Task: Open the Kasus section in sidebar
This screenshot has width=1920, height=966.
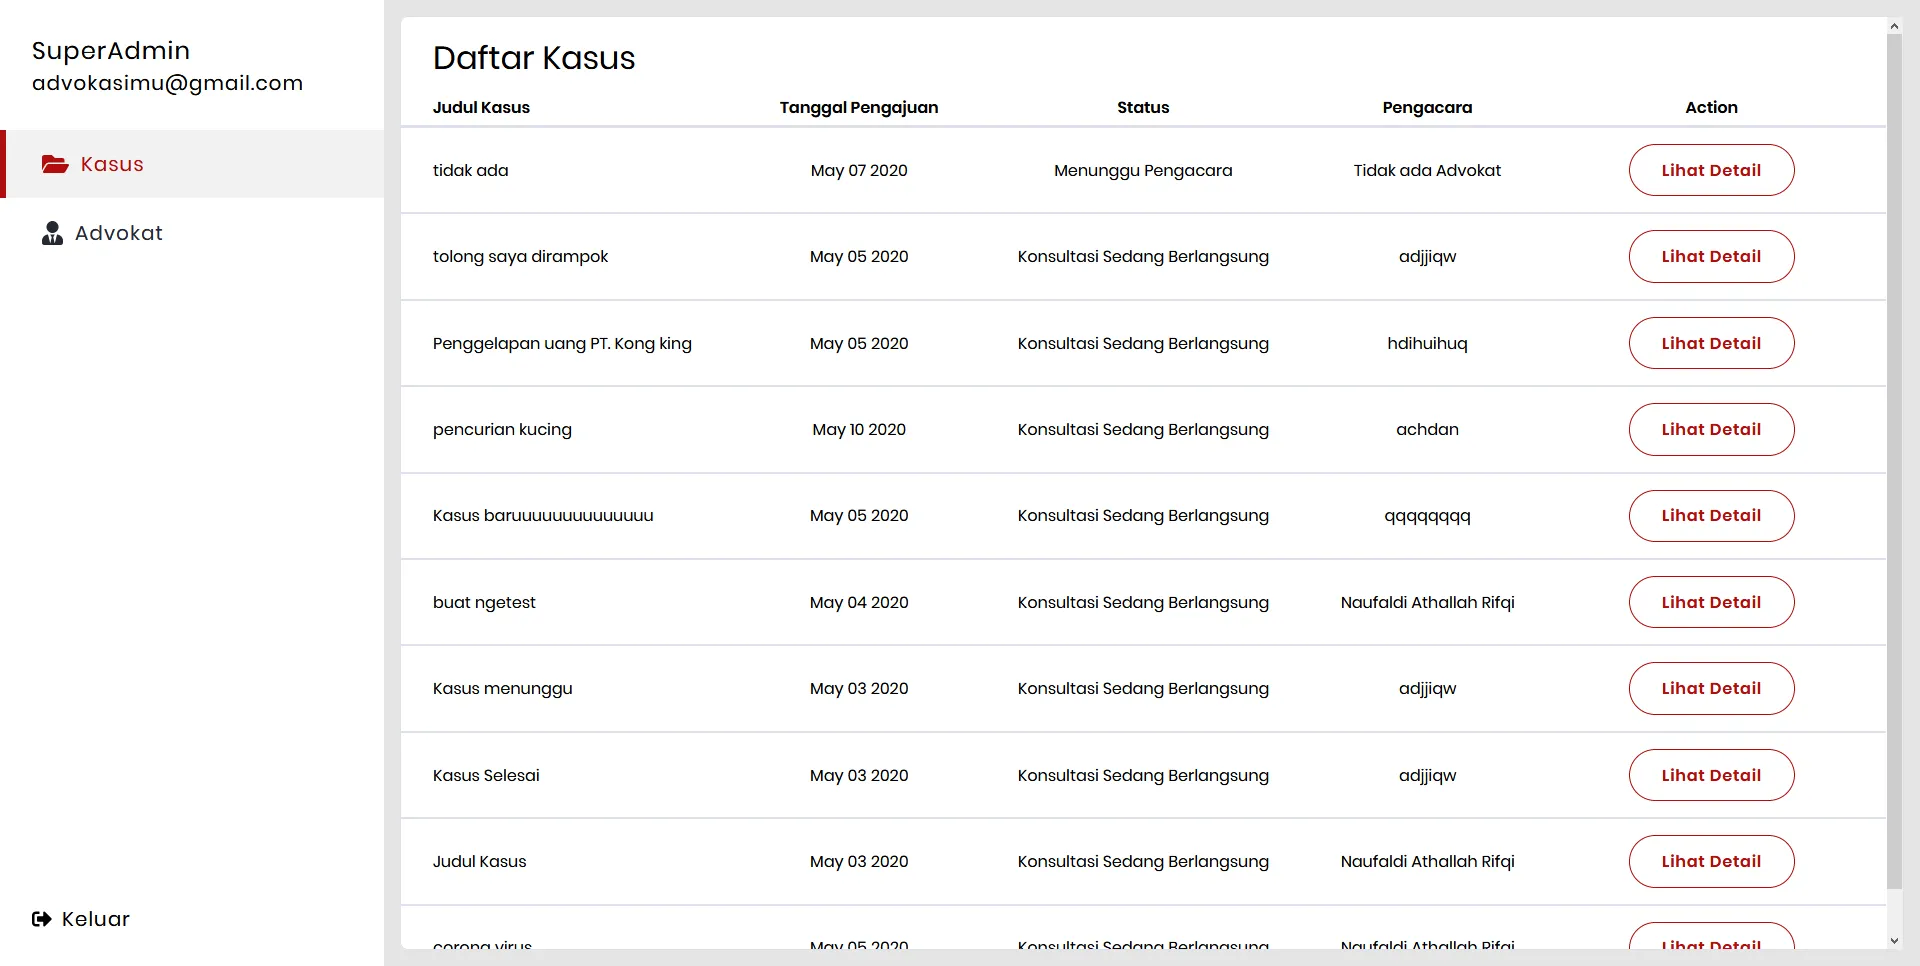Action: coord(112,164)
